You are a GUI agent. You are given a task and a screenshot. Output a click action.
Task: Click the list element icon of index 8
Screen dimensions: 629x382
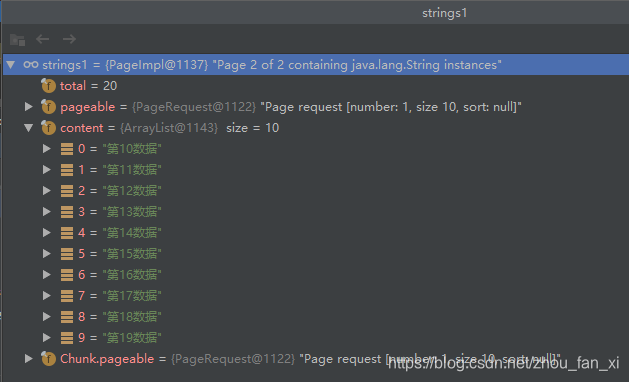pos(67,317)
